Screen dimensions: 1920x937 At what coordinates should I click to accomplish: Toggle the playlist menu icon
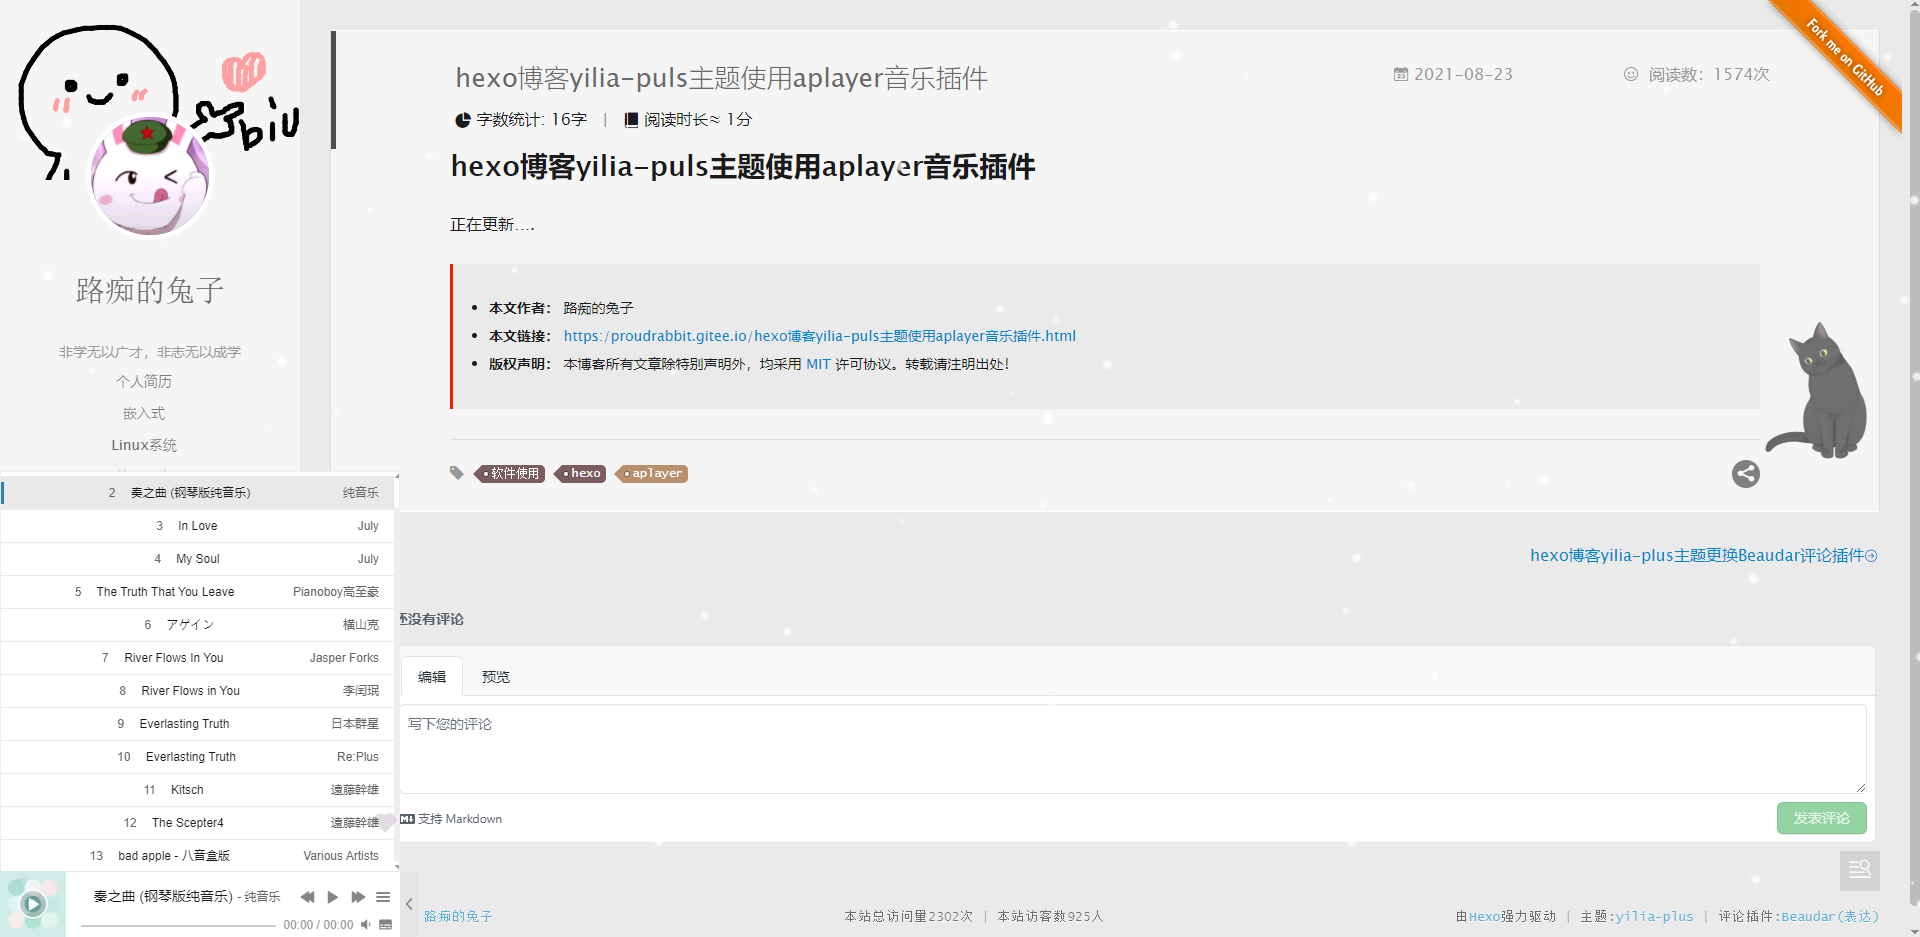(x=383, y=897)
